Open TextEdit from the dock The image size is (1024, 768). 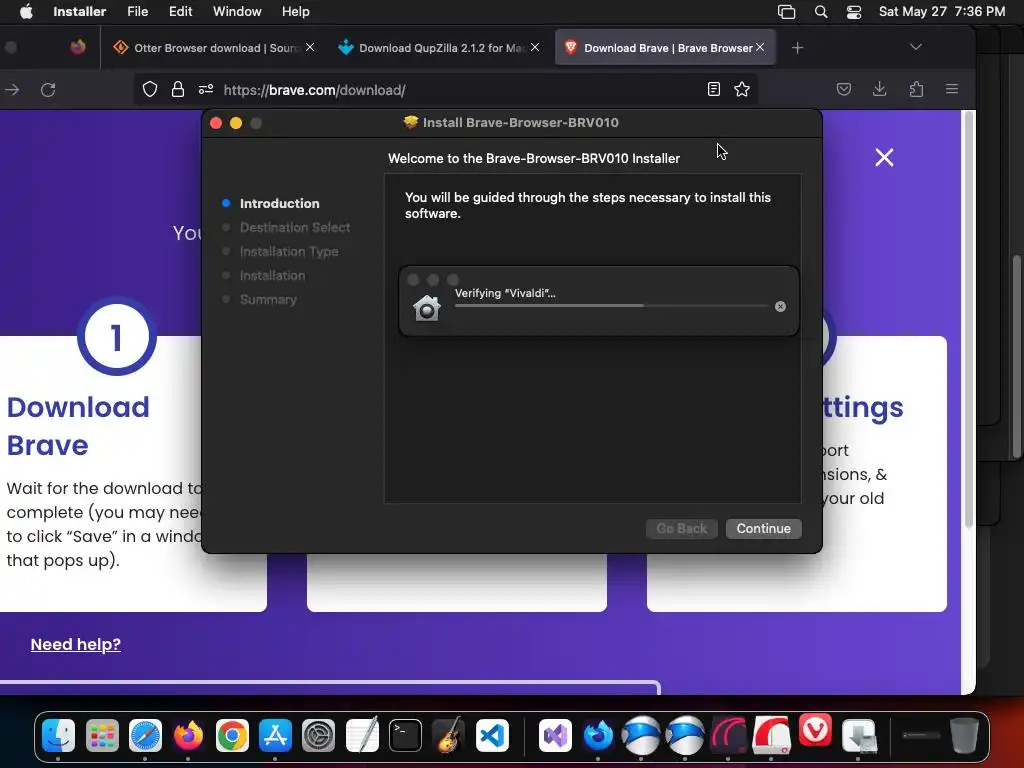362,735
